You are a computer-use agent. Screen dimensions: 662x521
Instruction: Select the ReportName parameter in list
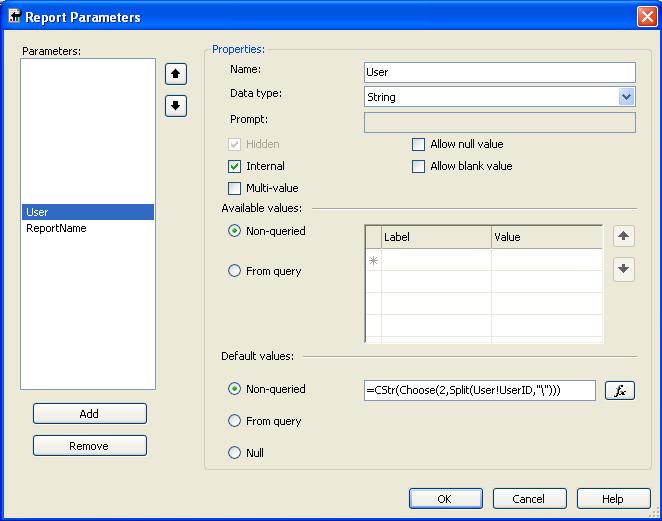pos(56,228)
